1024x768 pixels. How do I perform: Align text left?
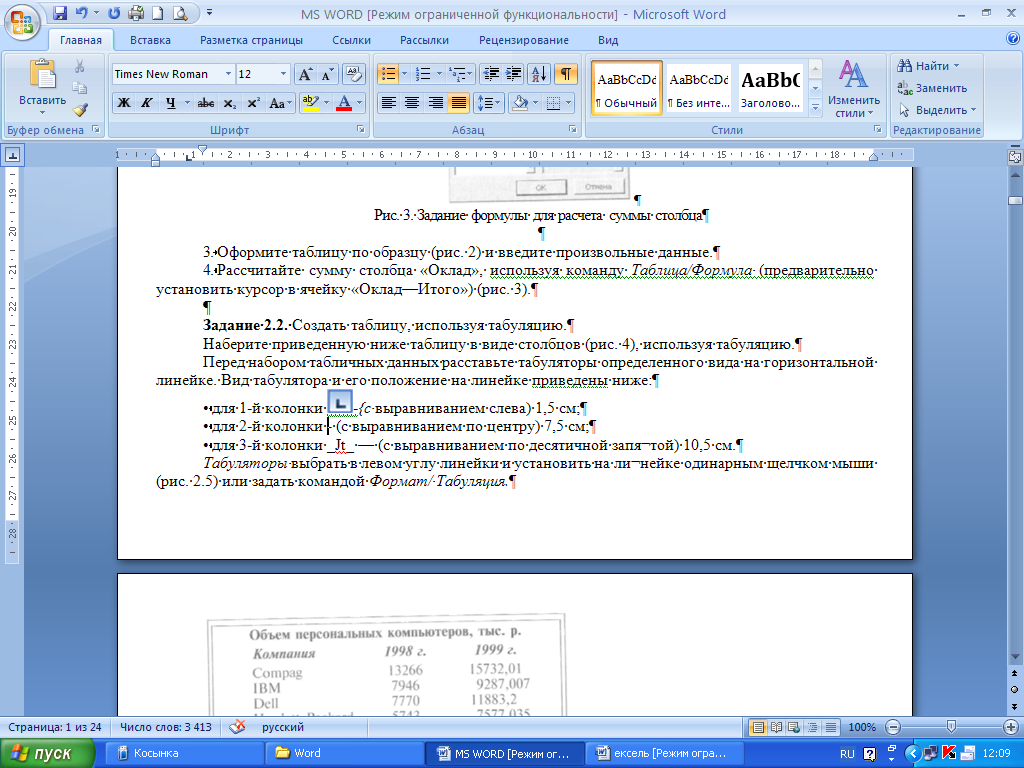389,103
